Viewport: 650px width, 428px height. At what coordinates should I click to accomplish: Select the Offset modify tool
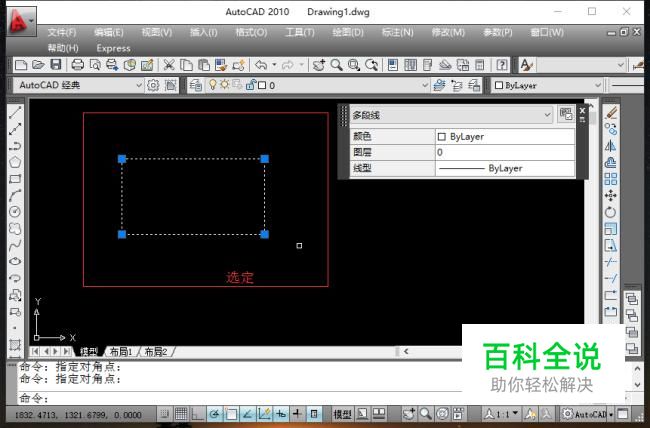pos(611,162)
